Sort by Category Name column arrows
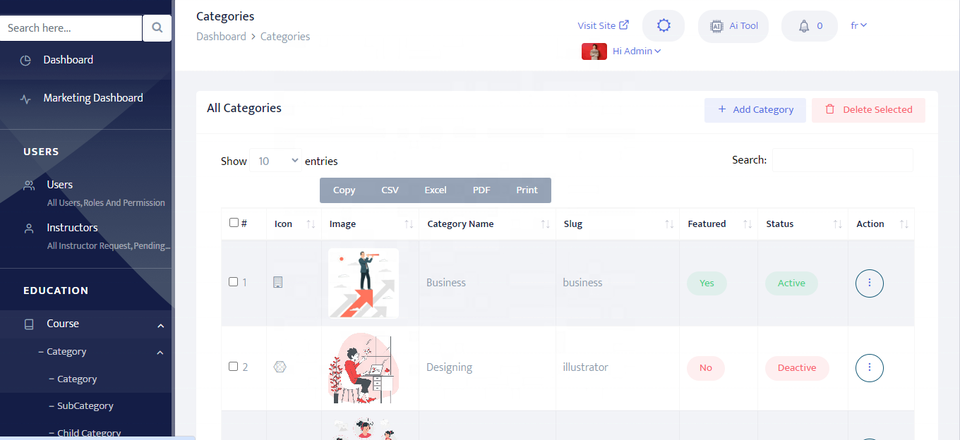This screenshot has height=440, width=960. [545, 225]
